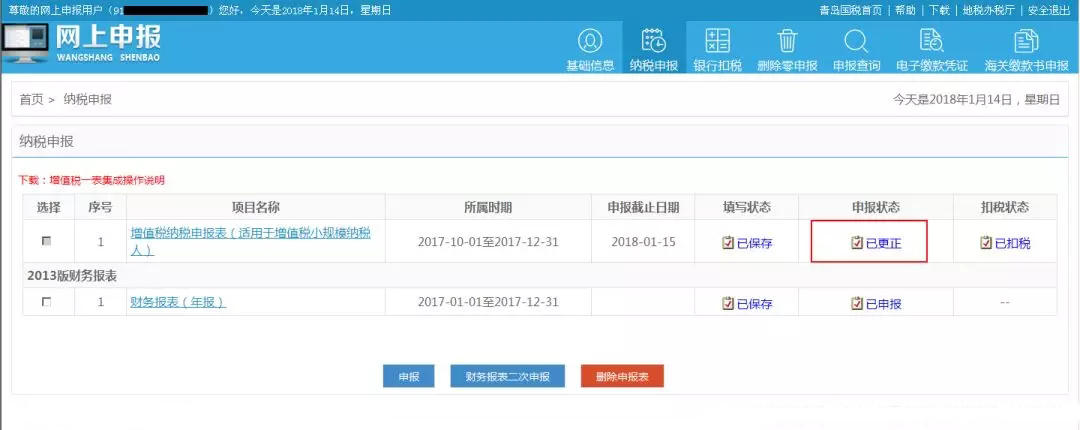Viewport: 1080px width, 430px height.
Task: Click the 项目名称 column header
Action: (256, 207)
